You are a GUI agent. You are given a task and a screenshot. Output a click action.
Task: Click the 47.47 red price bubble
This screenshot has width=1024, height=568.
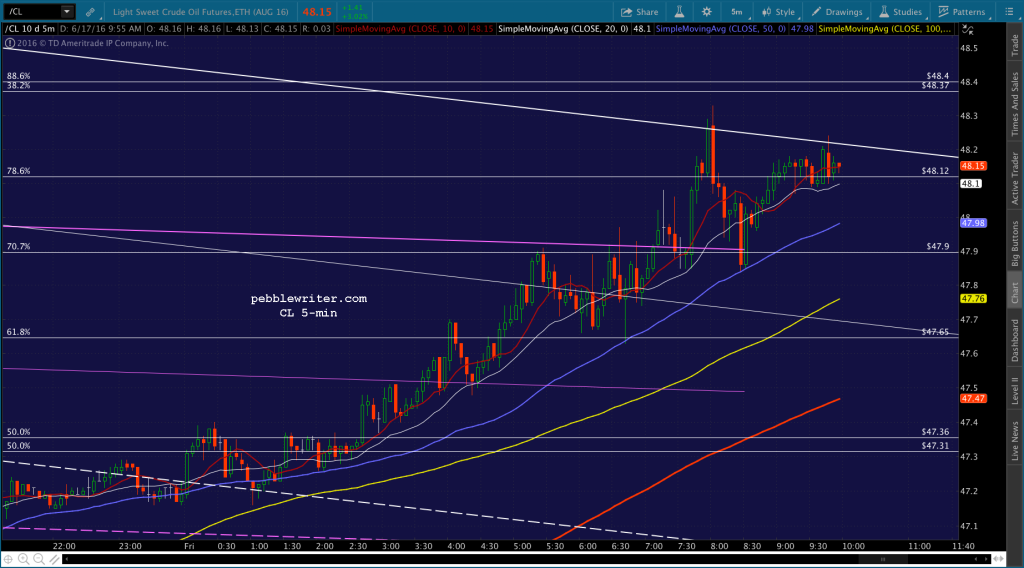[973, 398]
